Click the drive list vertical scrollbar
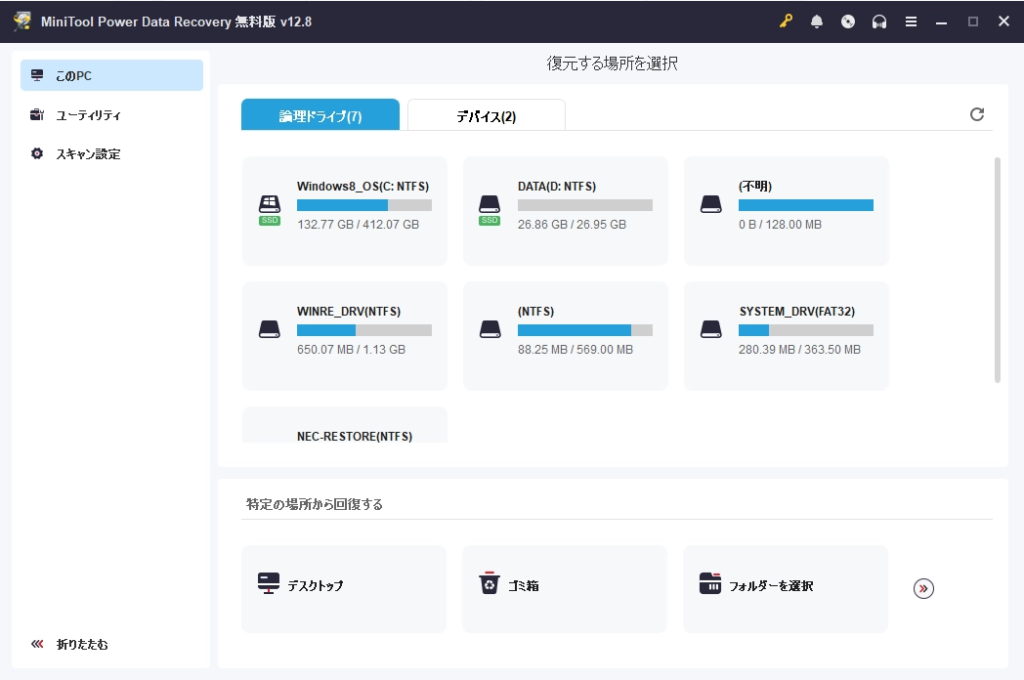Screen dimensions: 1024x680 997,270
